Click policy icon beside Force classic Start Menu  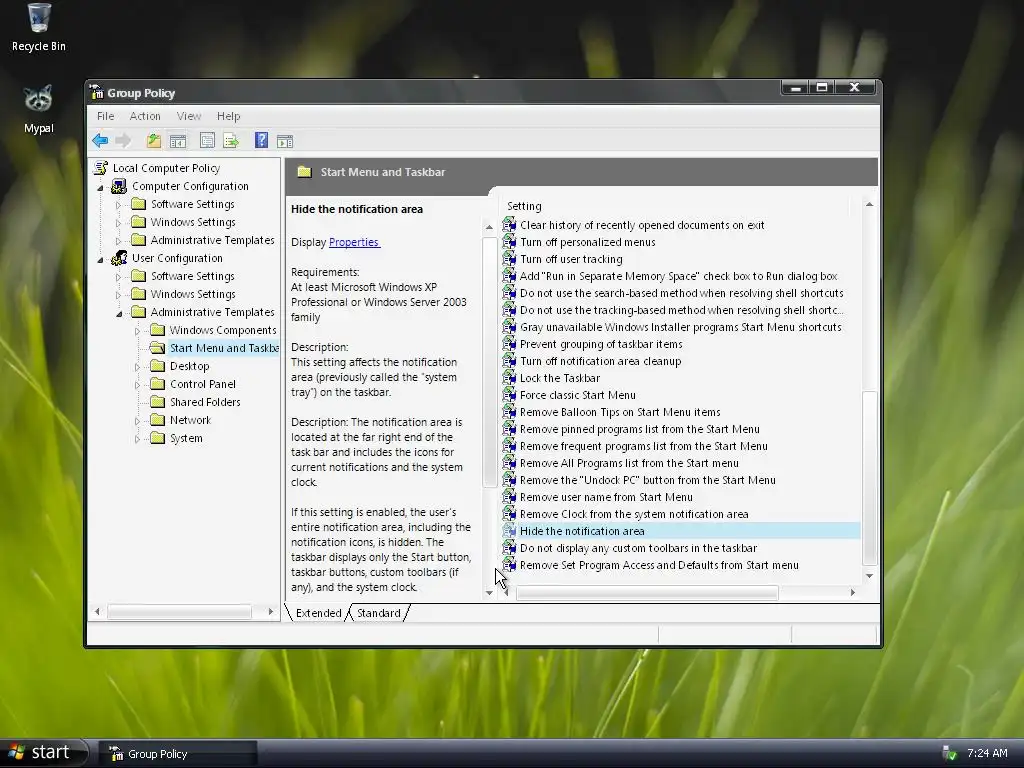[x=509, y=394]
